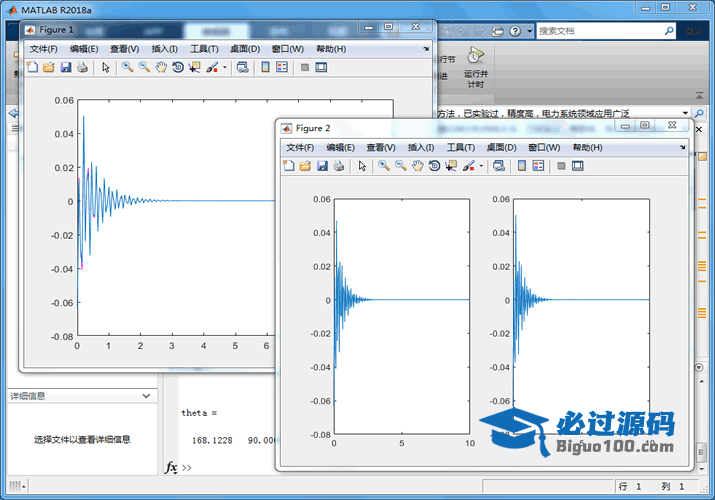The image size is (715, 500).
Task: Close the editor panel with X button
Action: [699, 129]
